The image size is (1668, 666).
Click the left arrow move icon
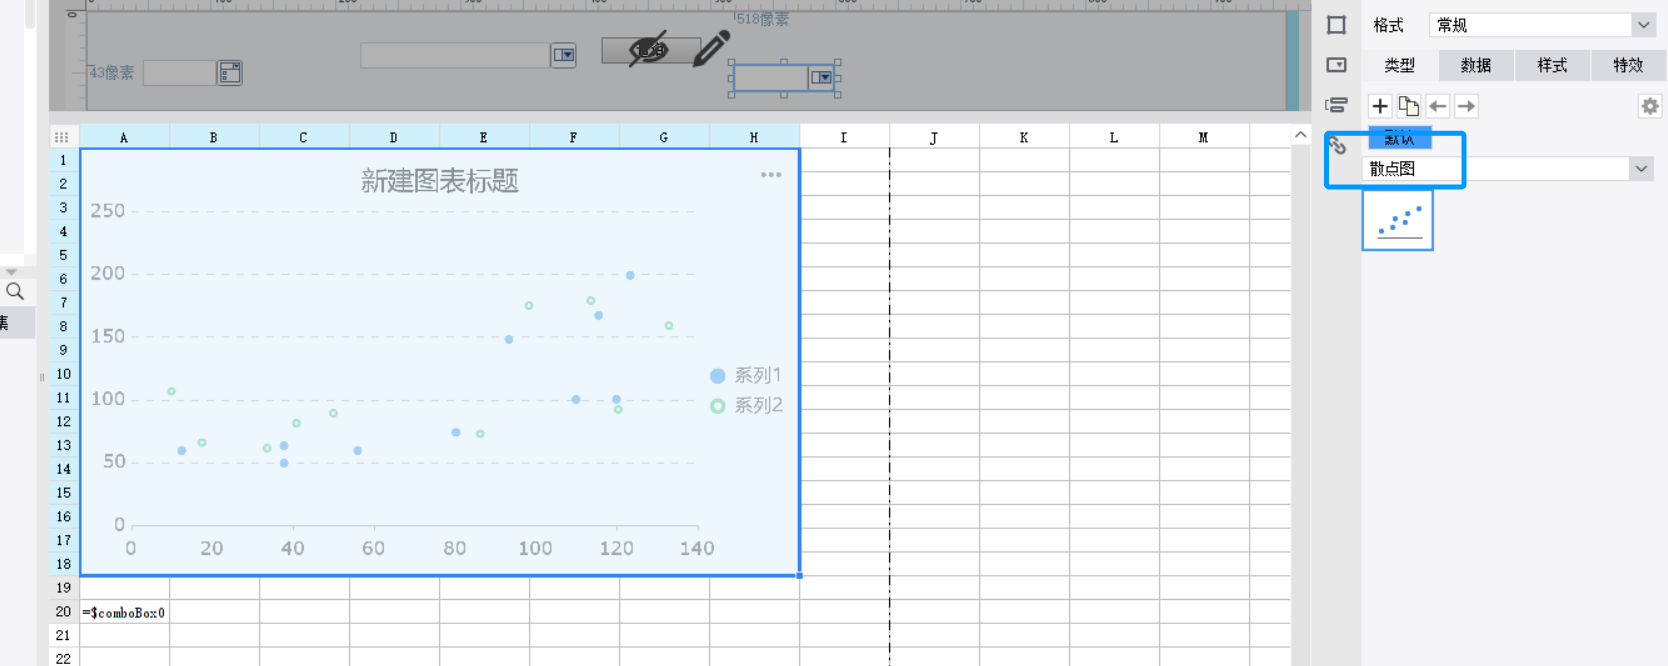1438,106
